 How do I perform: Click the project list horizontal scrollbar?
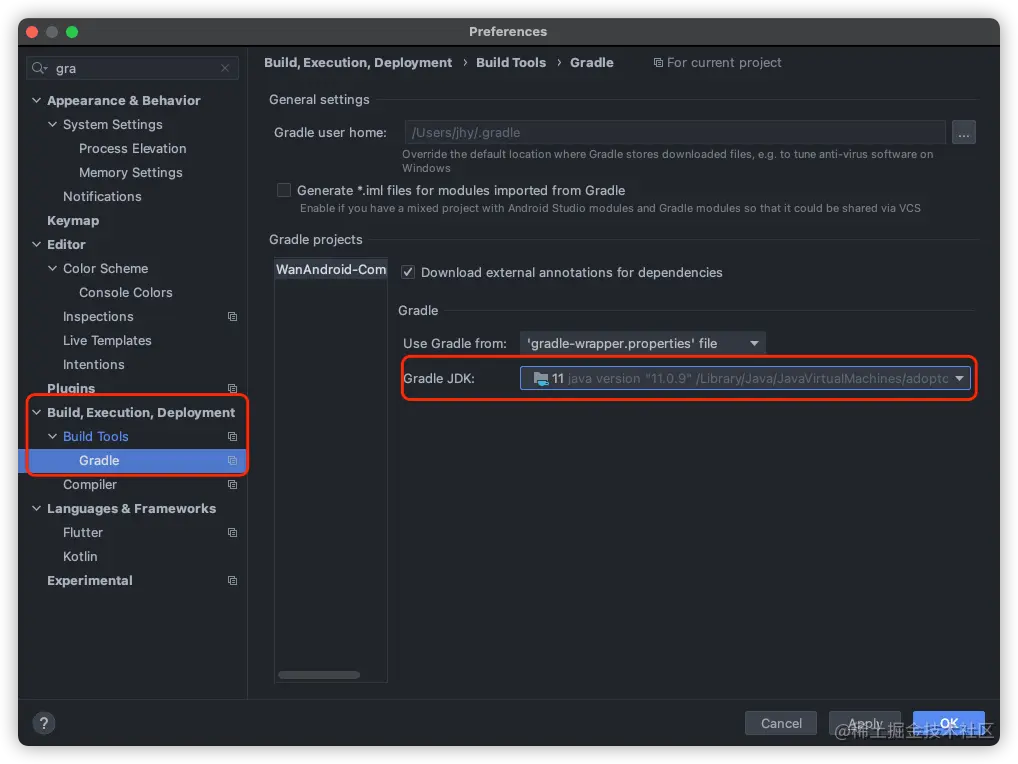[x=319, y=675]
